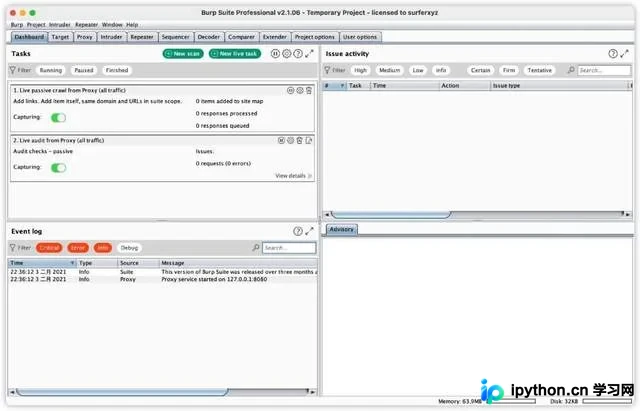
Task: Click the Issue activity filter funnel icon
Action: pyautogui.click(x=327, y=70)
